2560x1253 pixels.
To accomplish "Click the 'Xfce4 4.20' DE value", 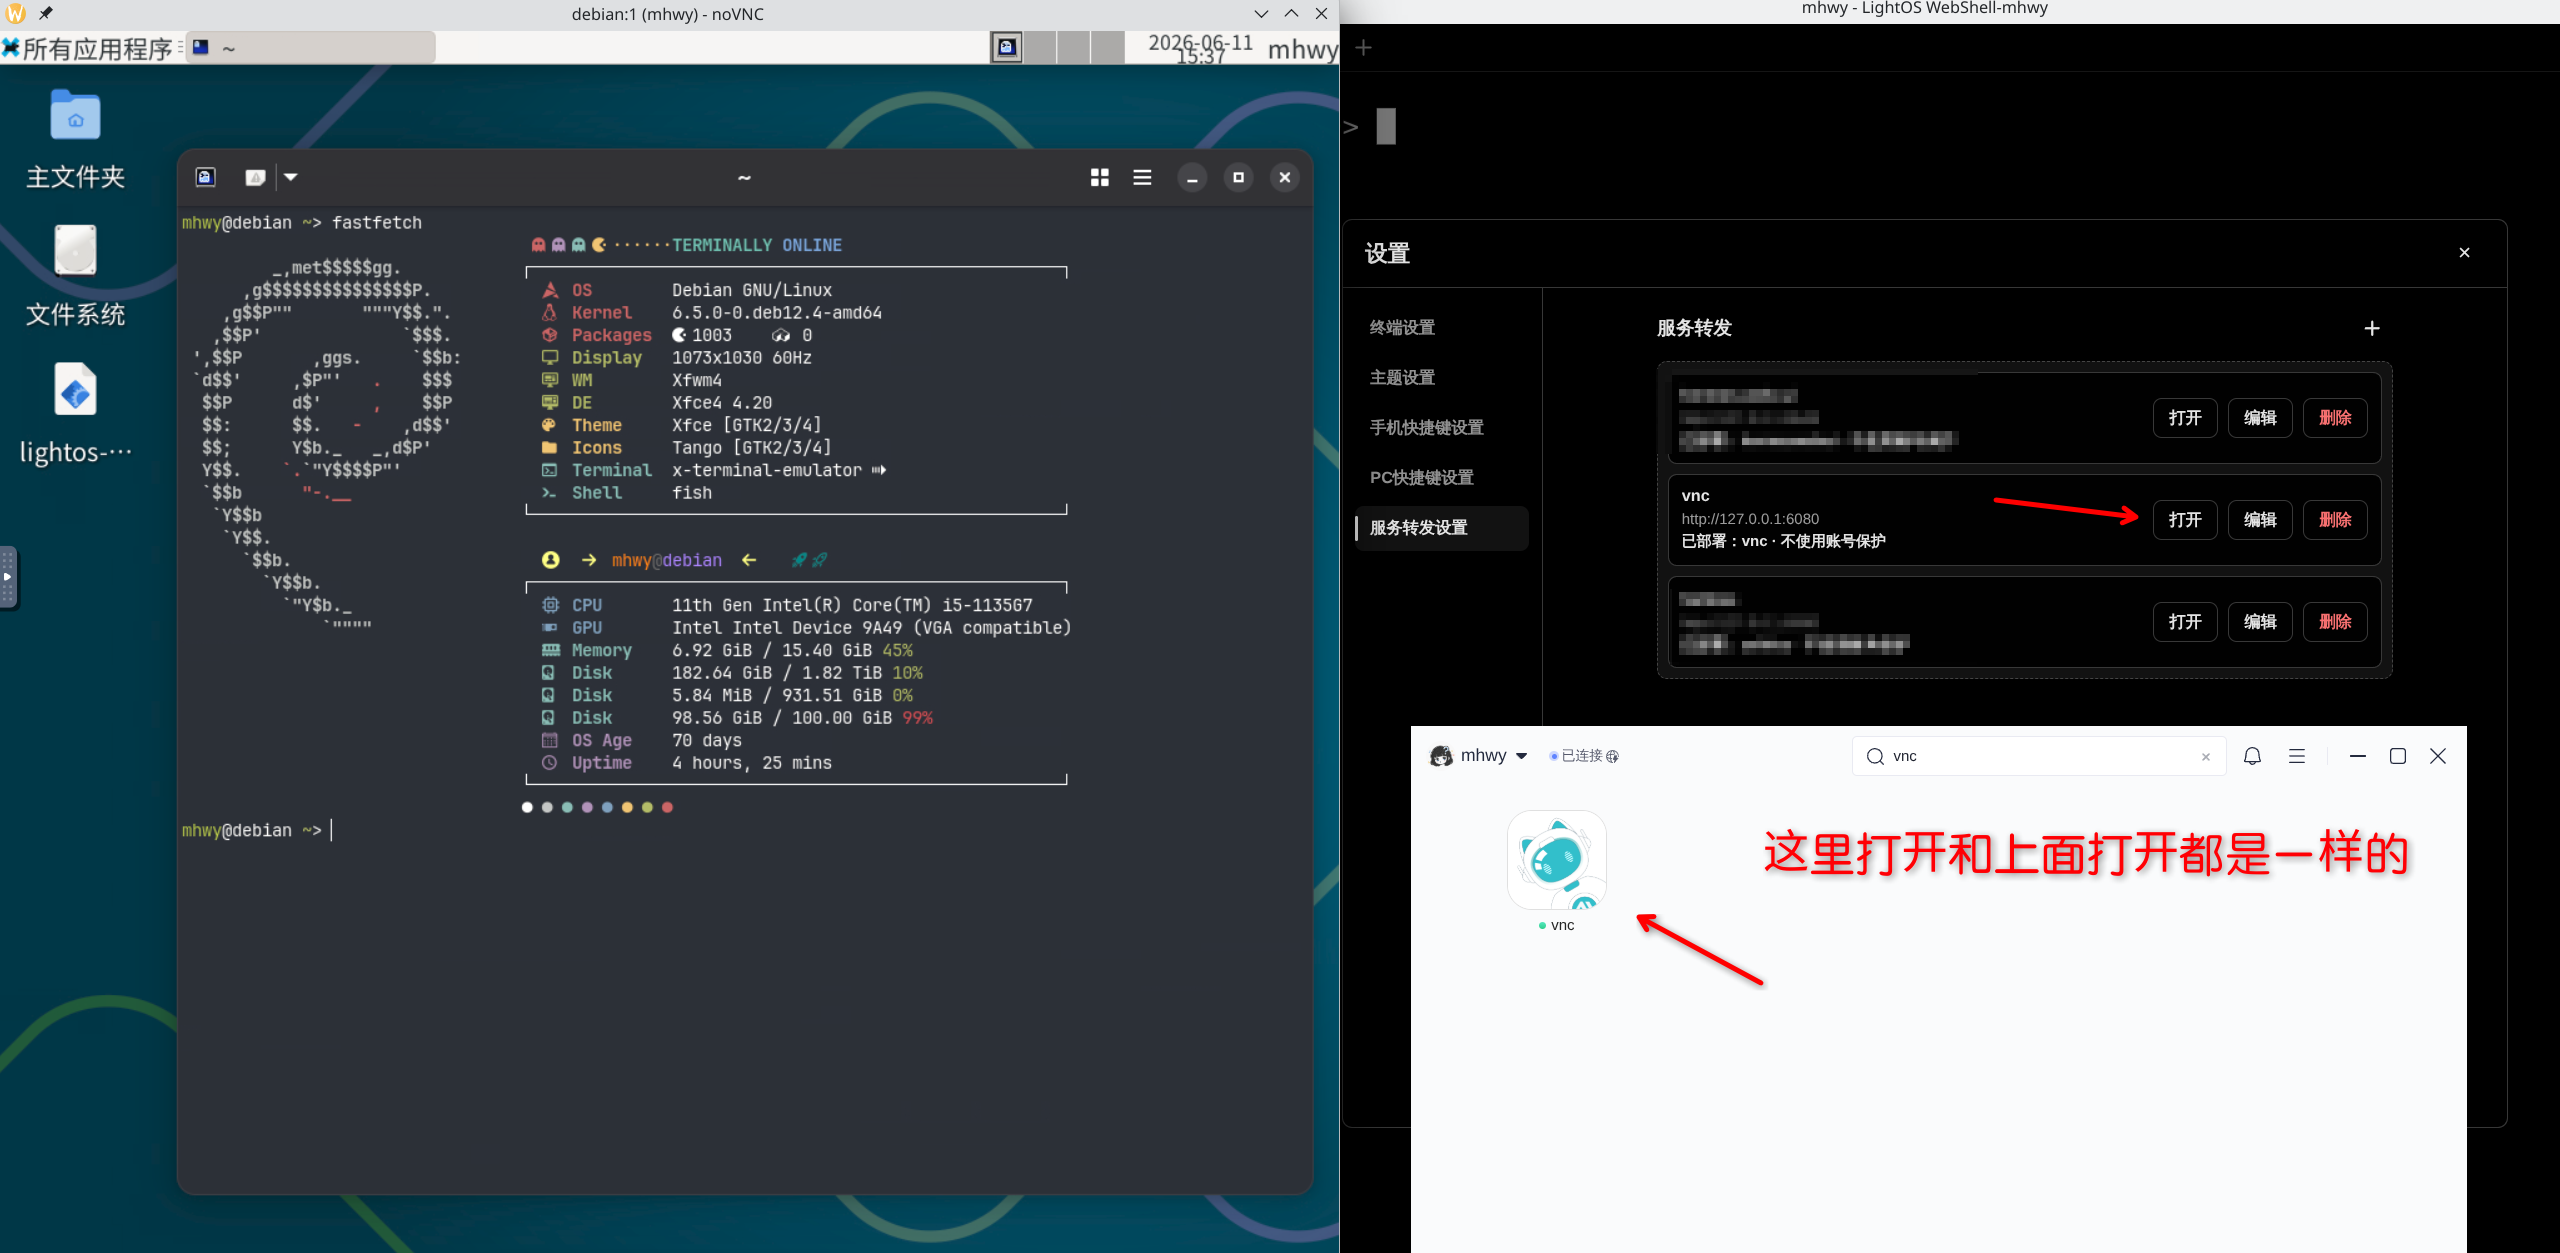I will point(722,402).
